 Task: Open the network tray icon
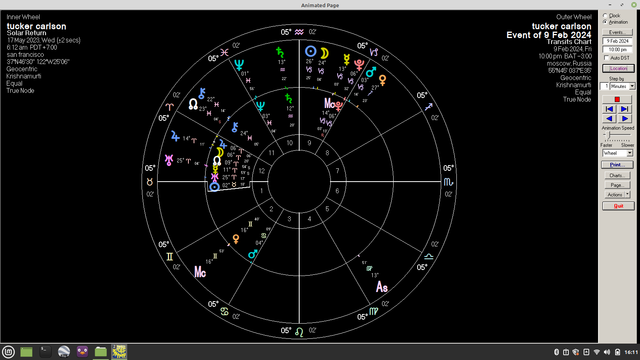point(597,352)
